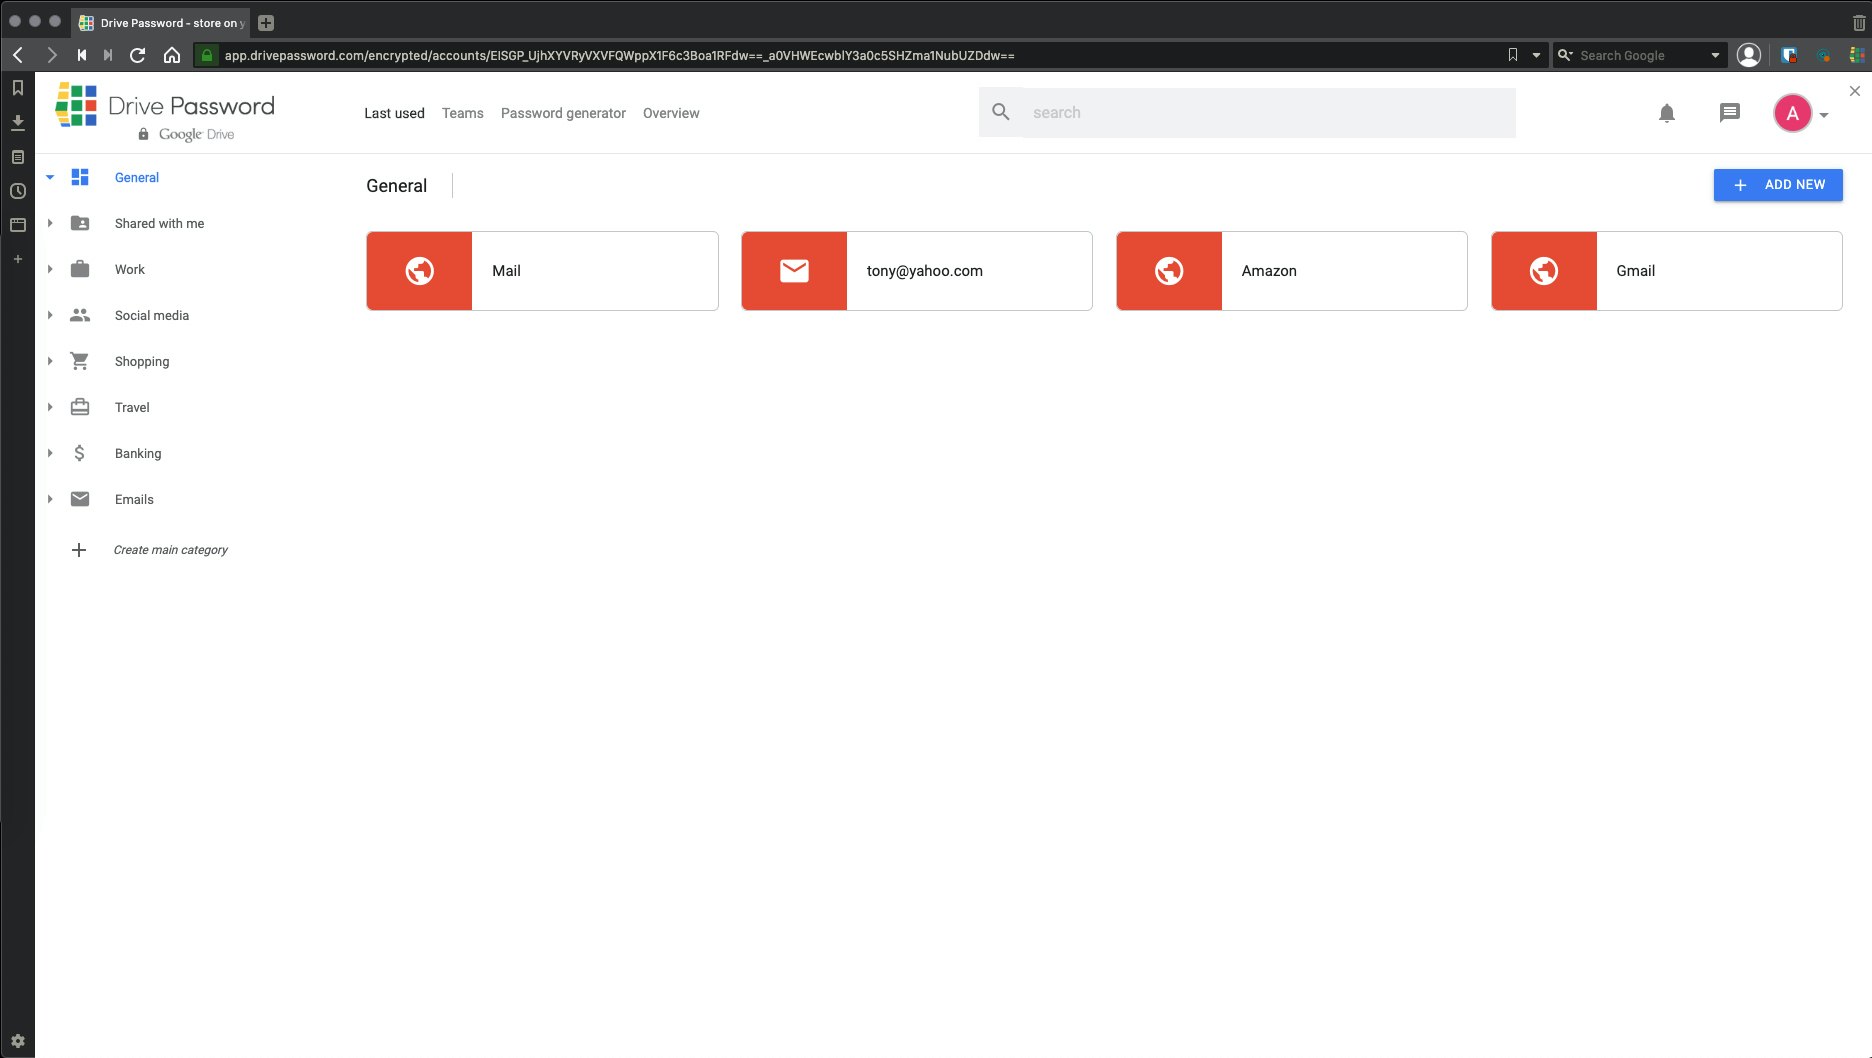This screenshot has height=1058, width=1872.
Task: Click Create main category
Action: [171, 549]
